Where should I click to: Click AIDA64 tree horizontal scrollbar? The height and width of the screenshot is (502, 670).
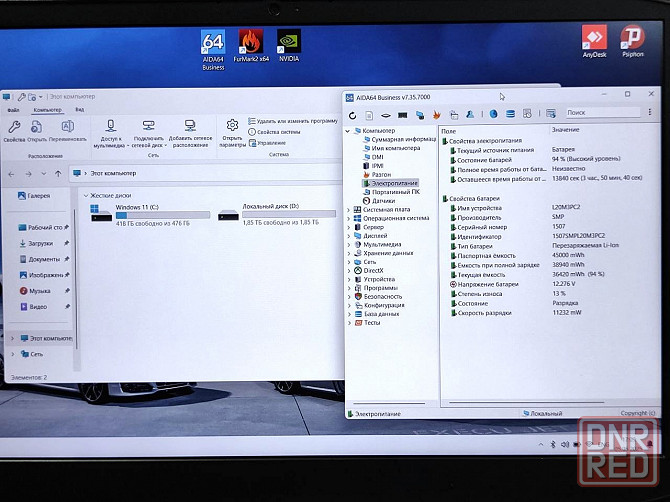pos(389,403)
